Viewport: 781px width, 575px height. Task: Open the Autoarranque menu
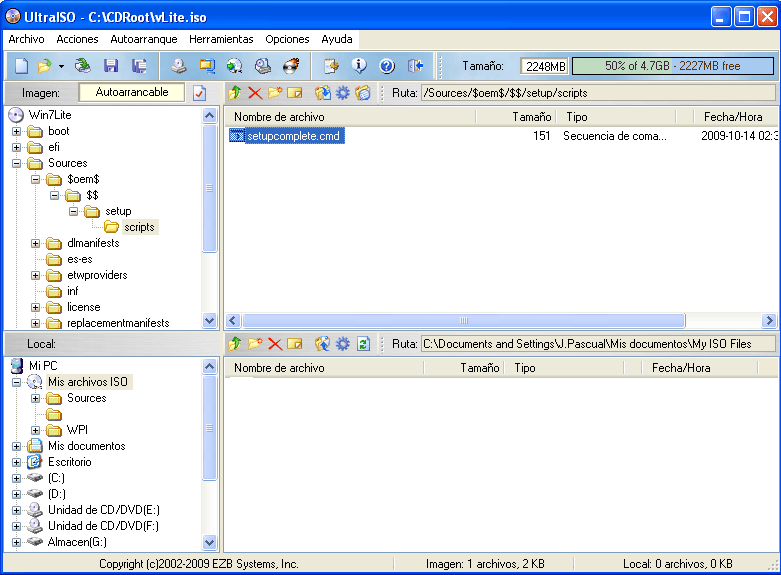pyautogui.click(x=144, y=39)
